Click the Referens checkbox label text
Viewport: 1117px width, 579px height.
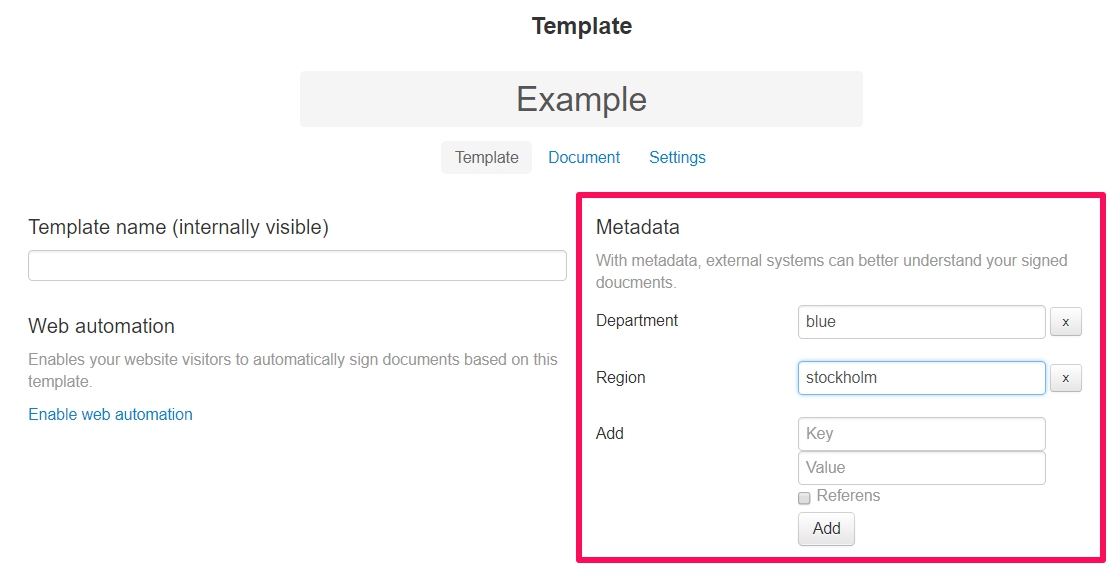point(848,496)
